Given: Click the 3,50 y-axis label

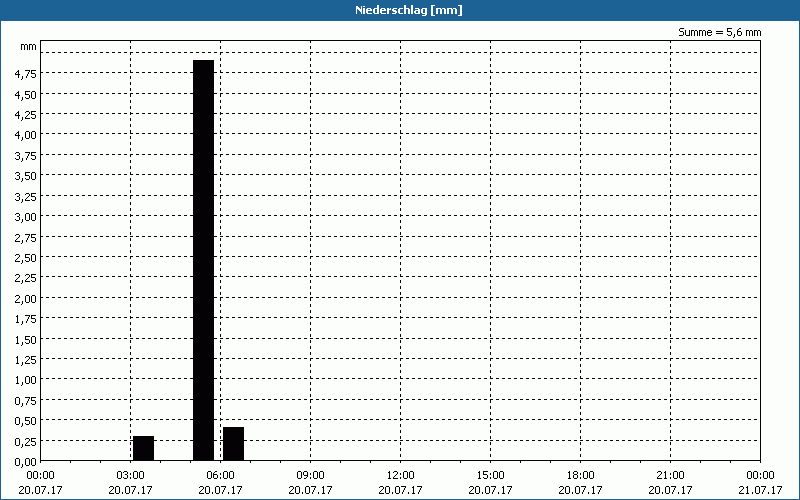Looking at the screenshot, I should click(x=26, y=176).
